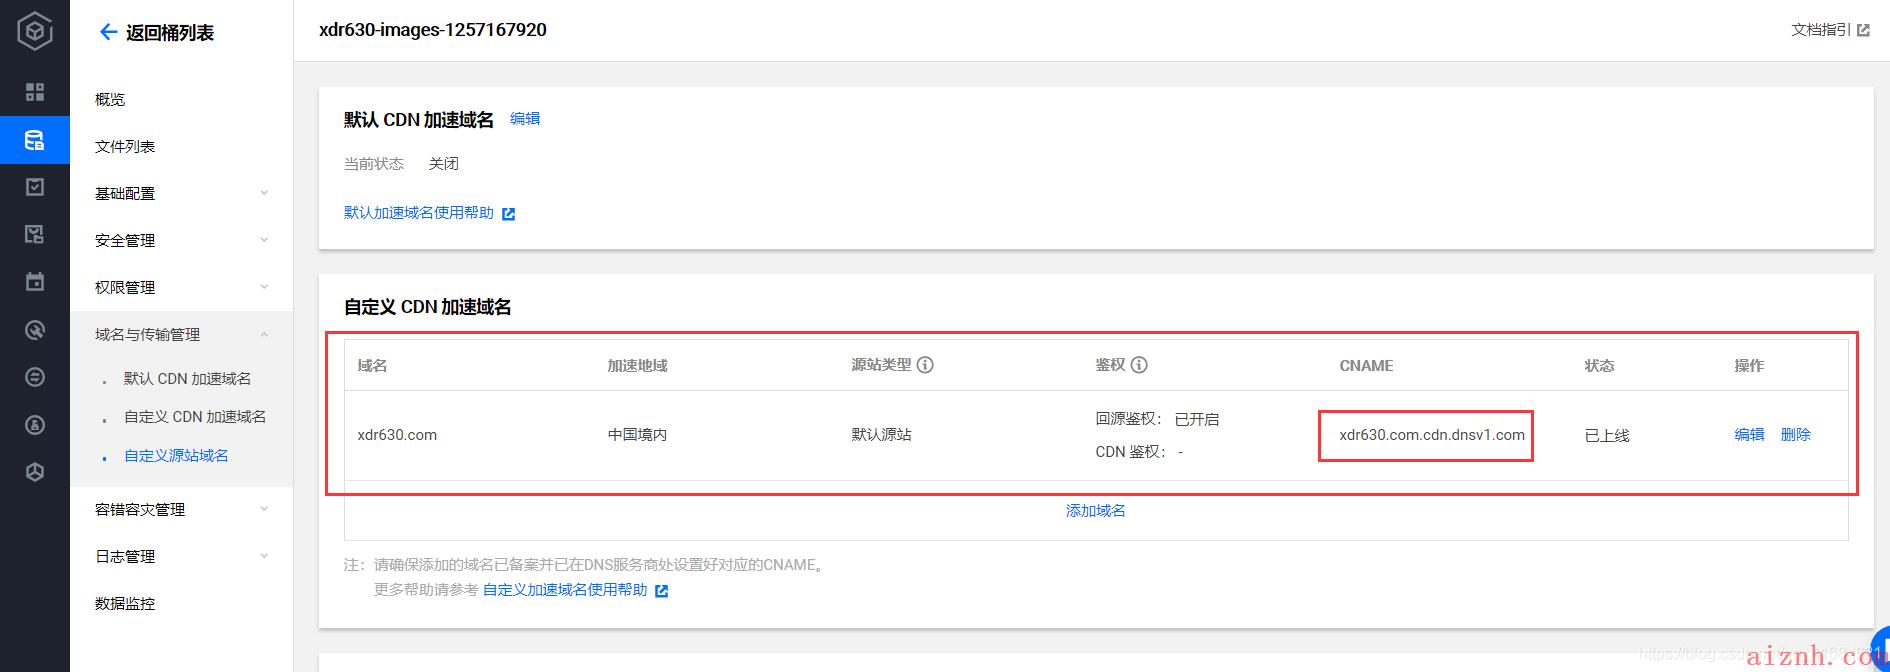Click info icon next to 鉴权 header

click(1139, 365)
